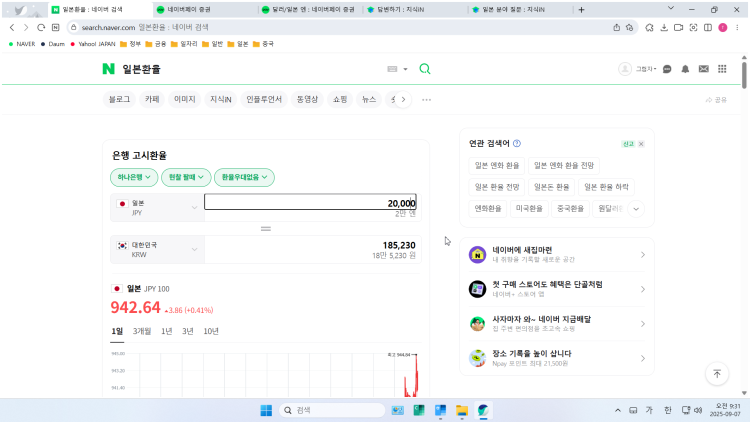Click the 공유 share button
The image size is (750, 422).
pyautogui.click(x=716, y=100)
